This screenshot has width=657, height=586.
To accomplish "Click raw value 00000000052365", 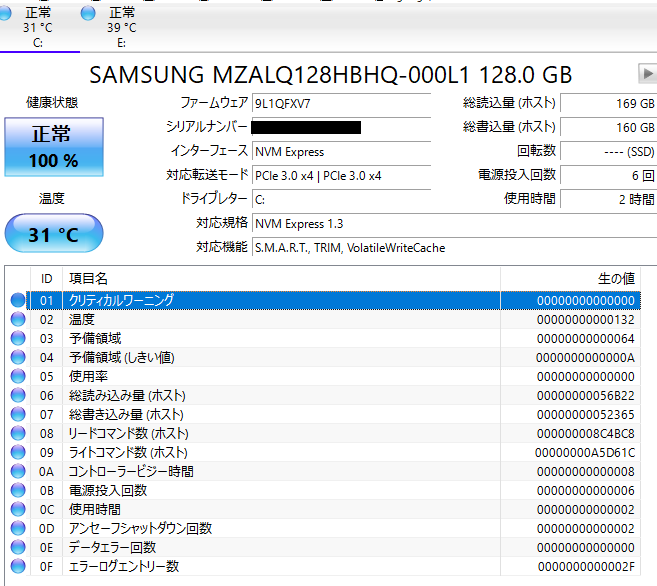I will (586, 415).
